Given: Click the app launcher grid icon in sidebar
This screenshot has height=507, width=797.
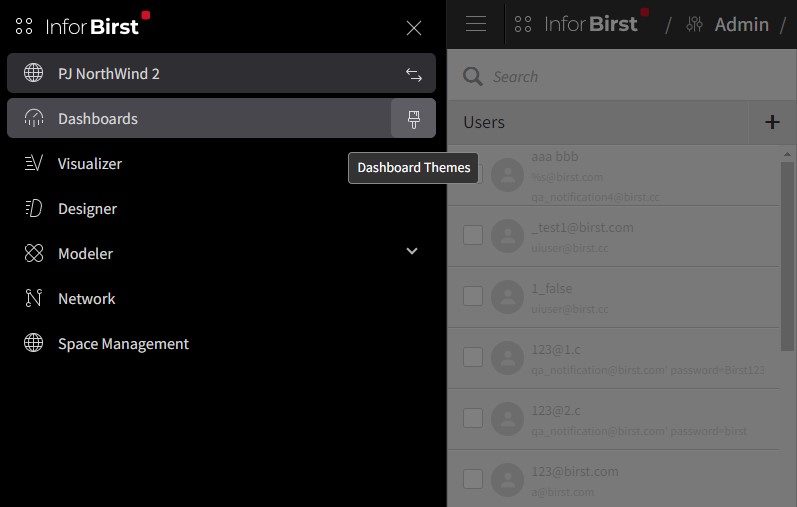Looking at the screenshot, I should pyautogui.click(x=24, y=27).
